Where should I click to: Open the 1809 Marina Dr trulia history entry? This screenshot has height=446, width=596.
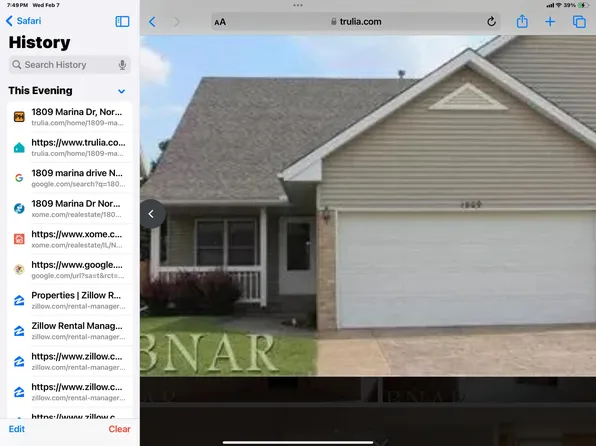[70, 117]
